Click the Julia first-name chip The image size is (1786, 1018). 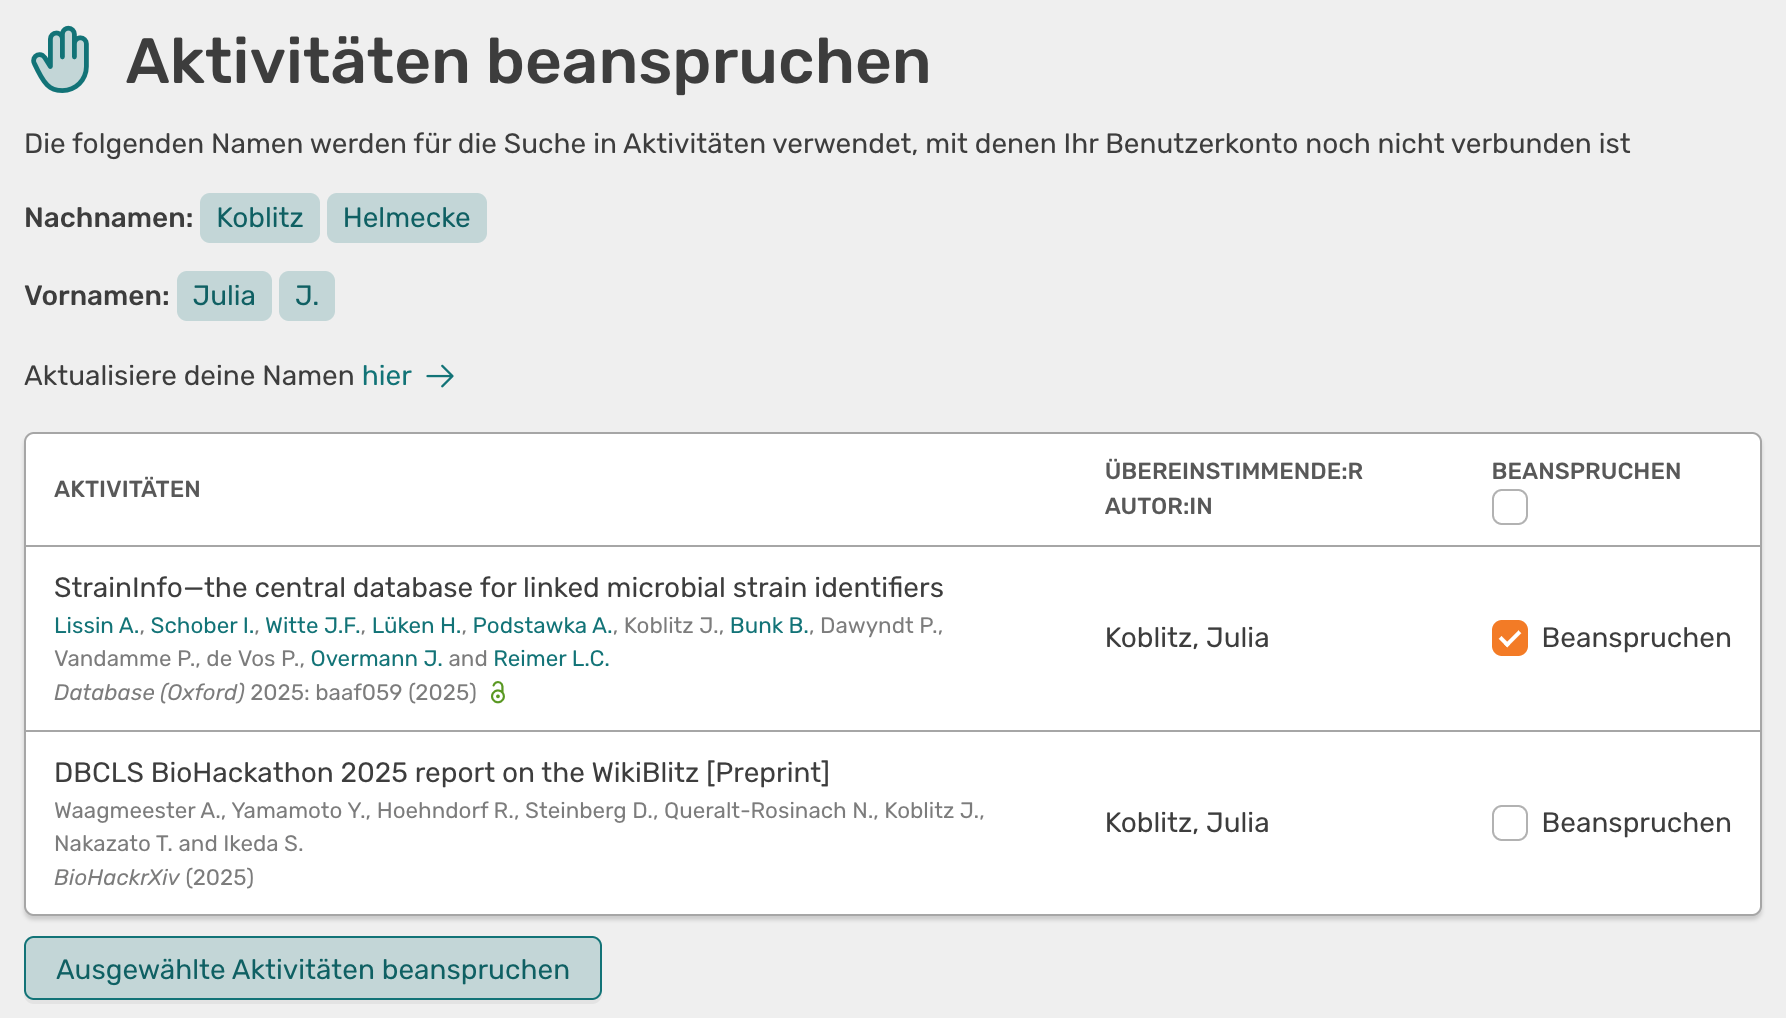[x=224, y=296]
